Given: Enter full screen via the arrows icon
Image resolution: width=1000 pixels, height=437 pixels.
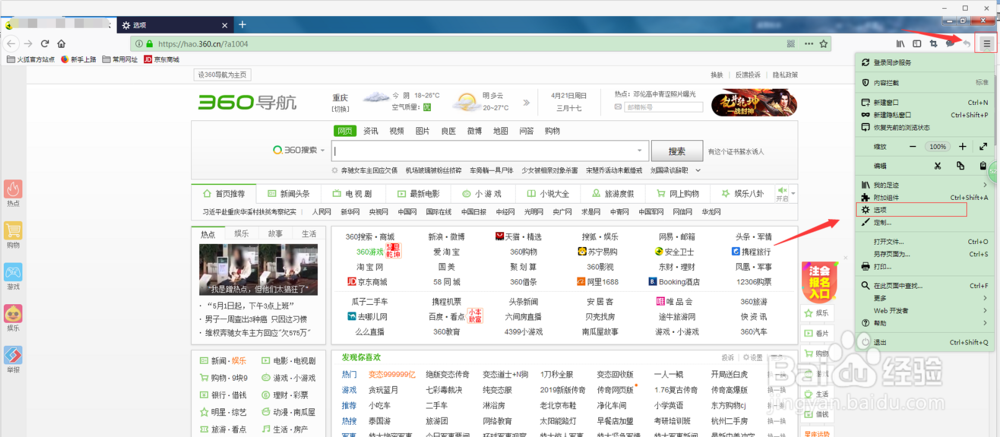Looking at the screenshot, I should (983, 147).
